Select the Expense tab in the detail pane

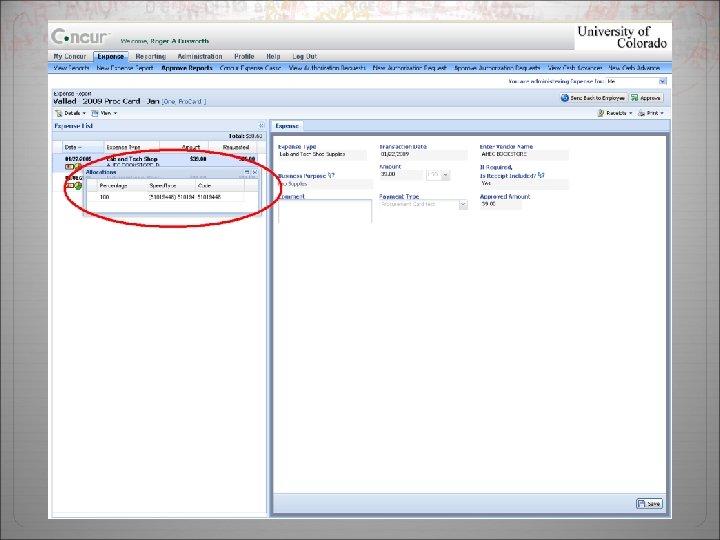pyautogui.click(x=287, y=126)
